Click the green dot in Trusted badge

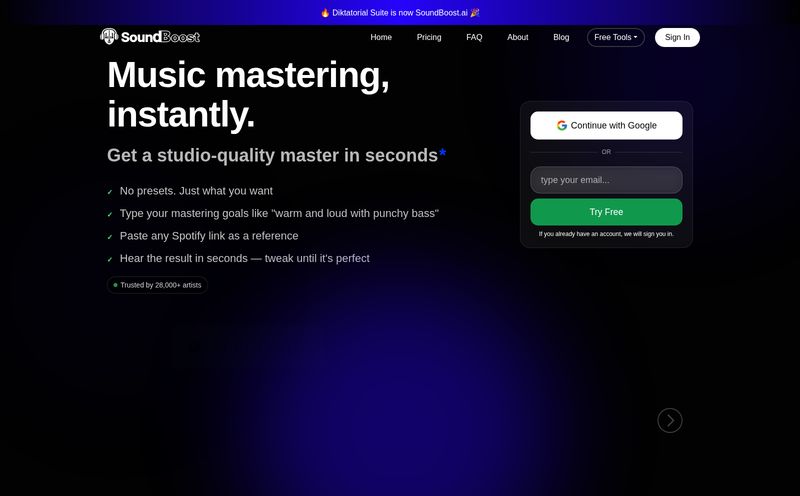tap(115, 285)
